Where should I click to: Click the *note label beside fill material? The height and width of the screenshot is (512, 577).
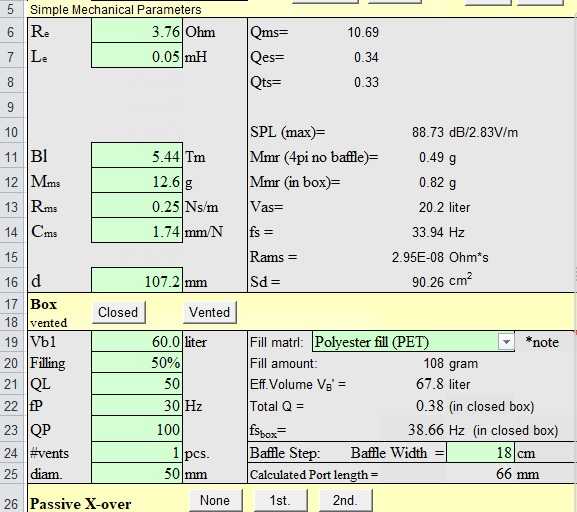click(x=542, y=342)
